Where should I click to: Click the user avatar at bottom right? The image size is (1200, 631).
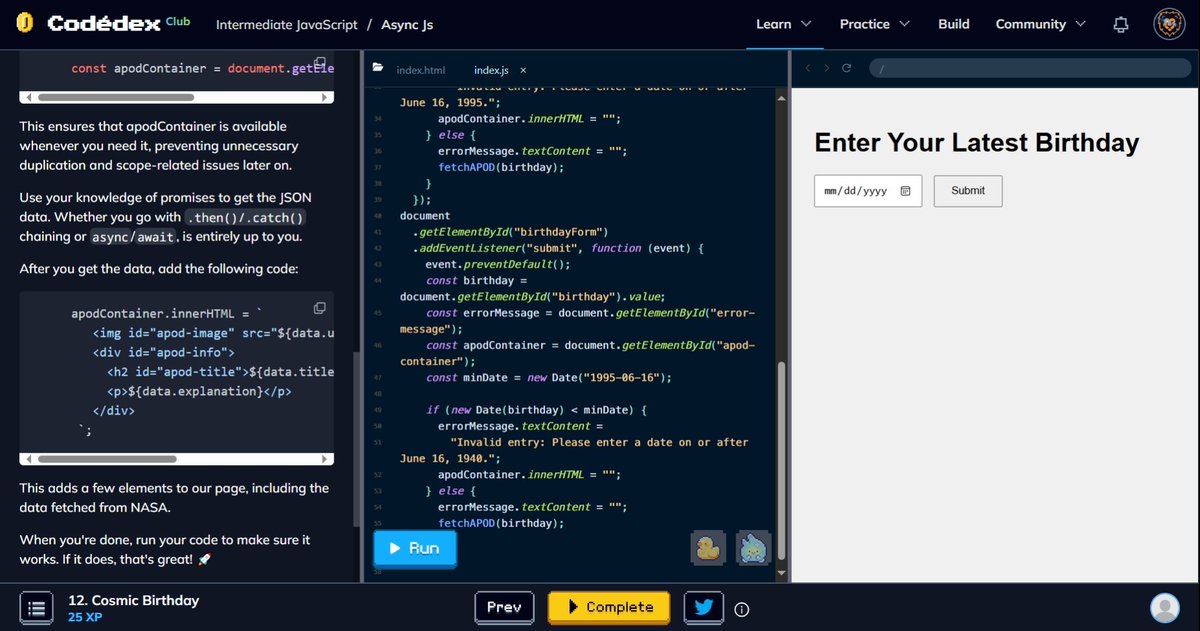click(x=1164, y=607)
